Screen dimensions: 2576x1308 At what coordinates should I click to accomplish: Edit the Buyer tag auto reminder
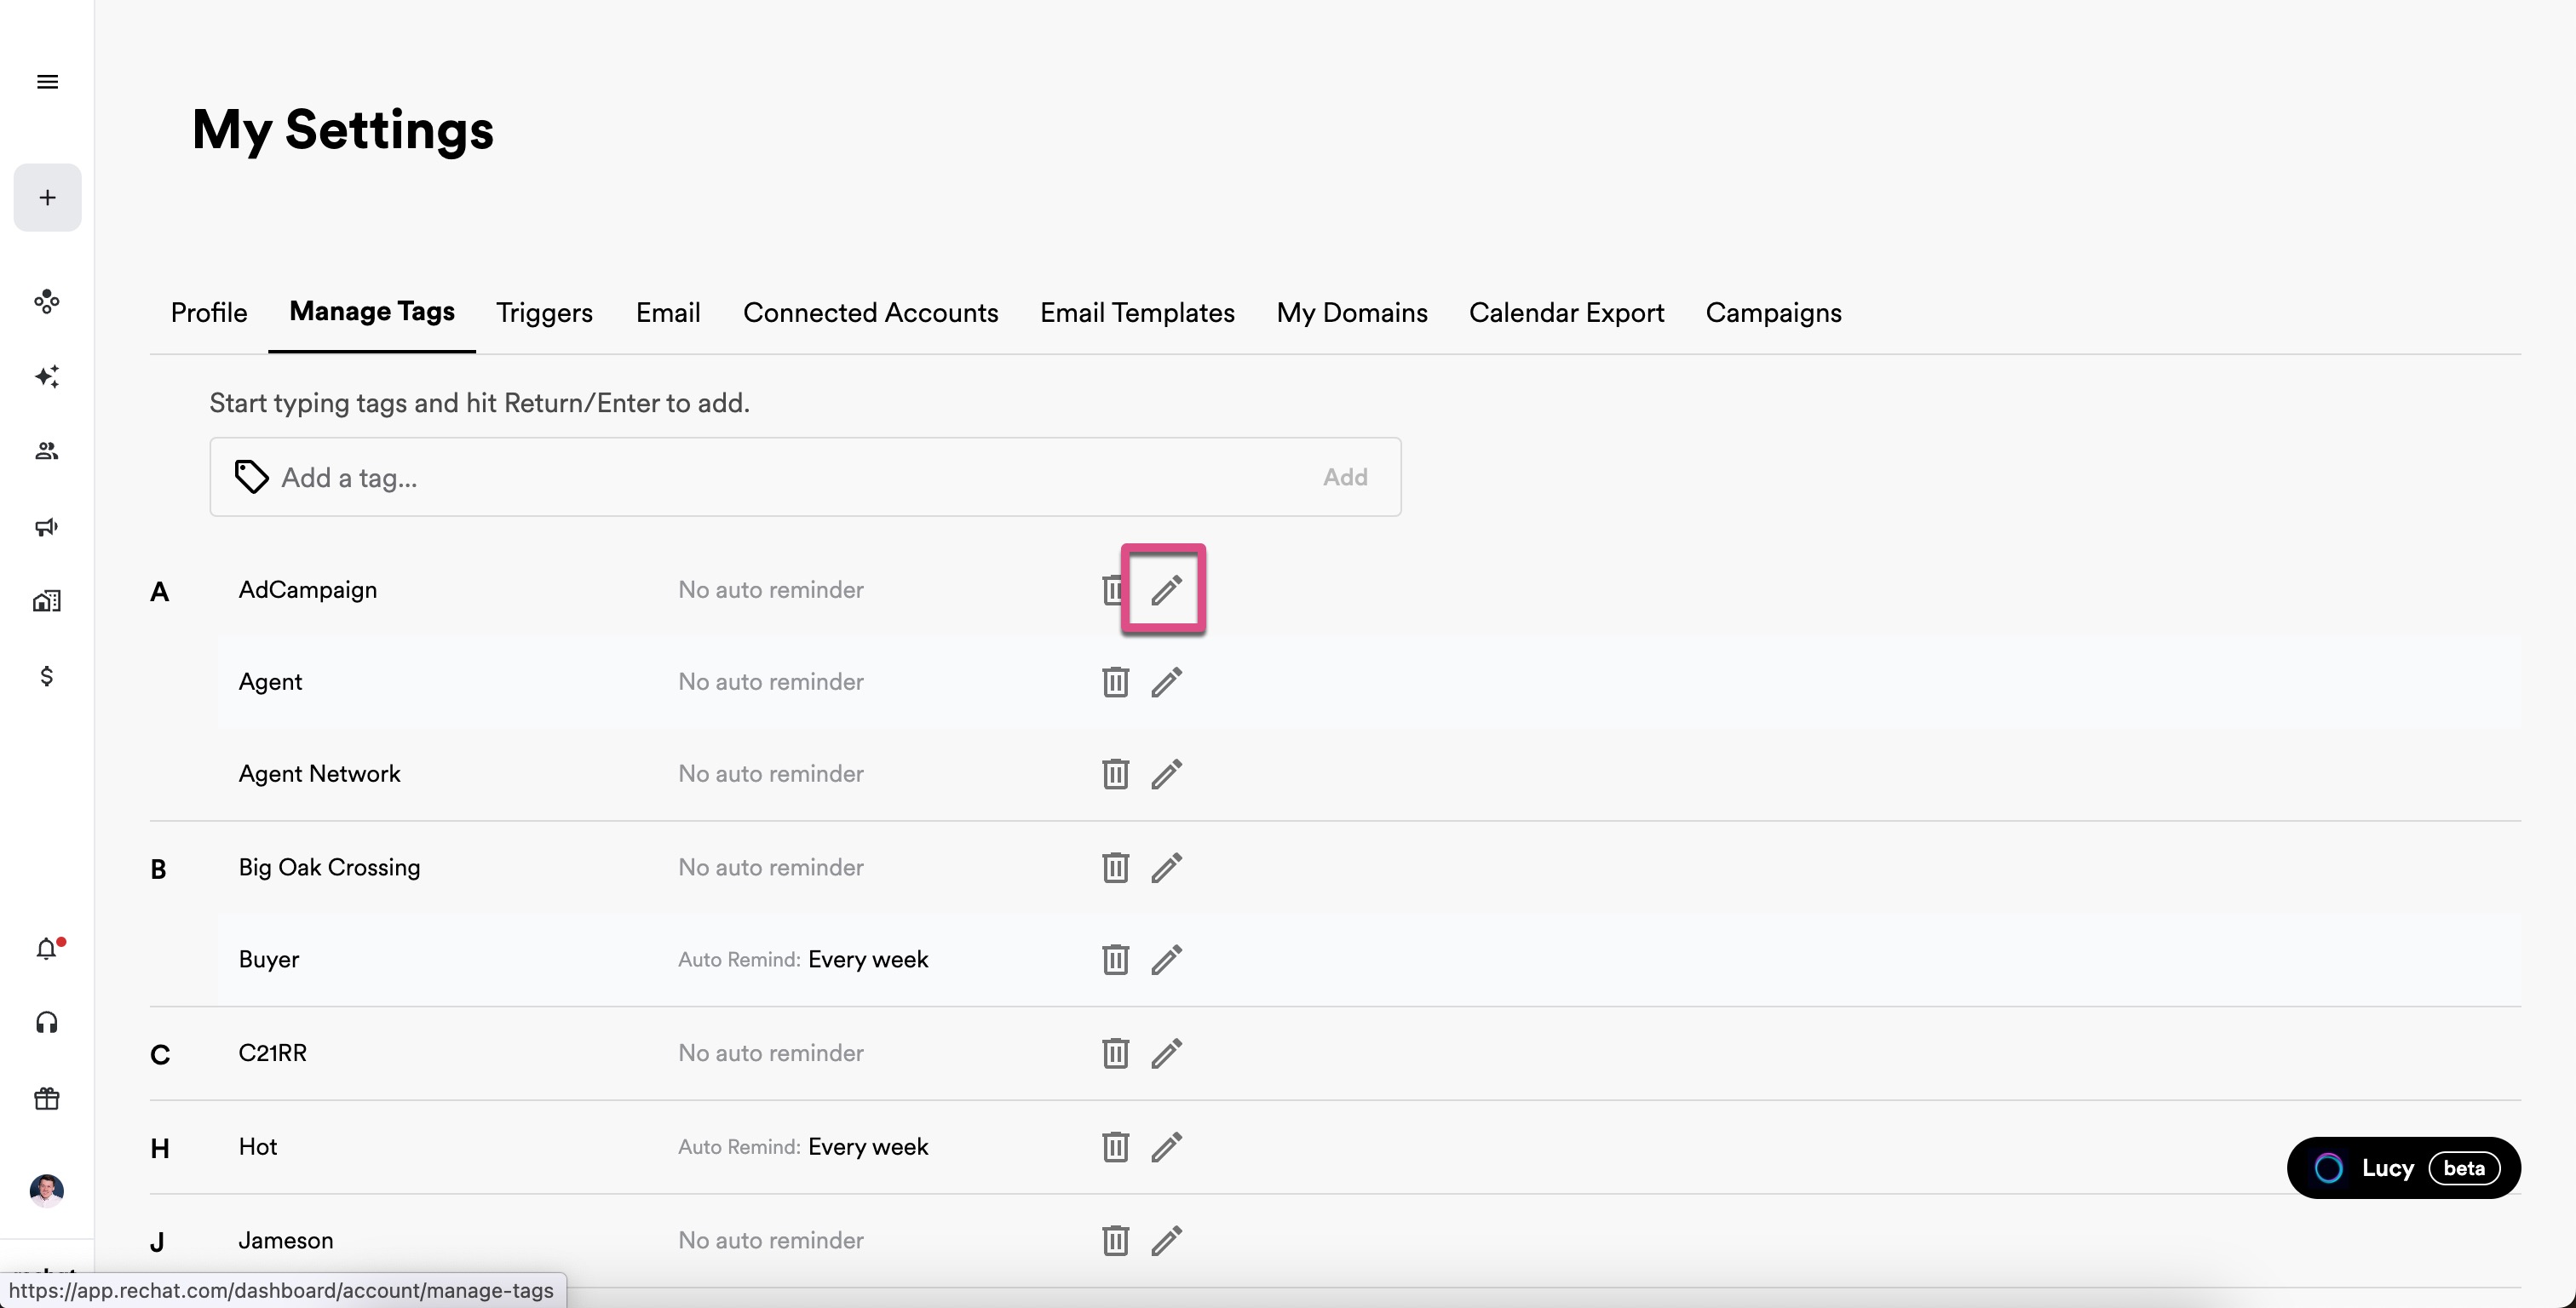pyautogui.click(x=1166, y=960)
